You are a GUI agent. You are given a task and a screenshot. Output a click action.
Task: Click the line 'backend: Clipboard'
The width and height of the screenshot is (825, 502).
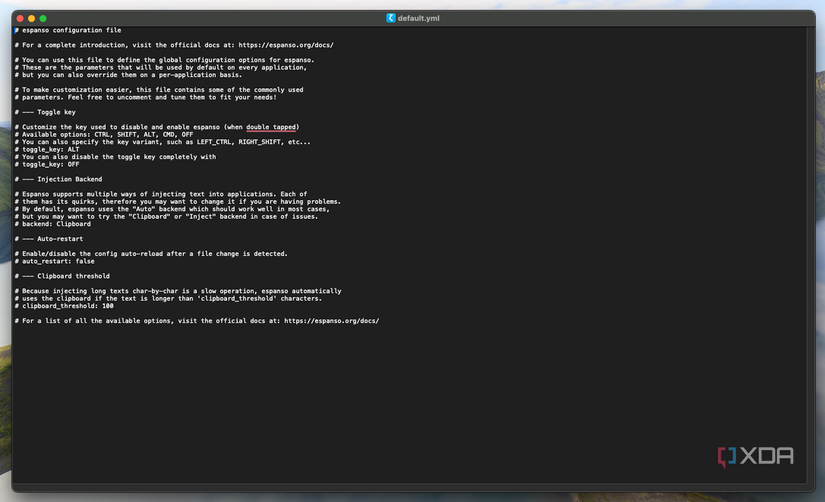click(x=53, y=224)
